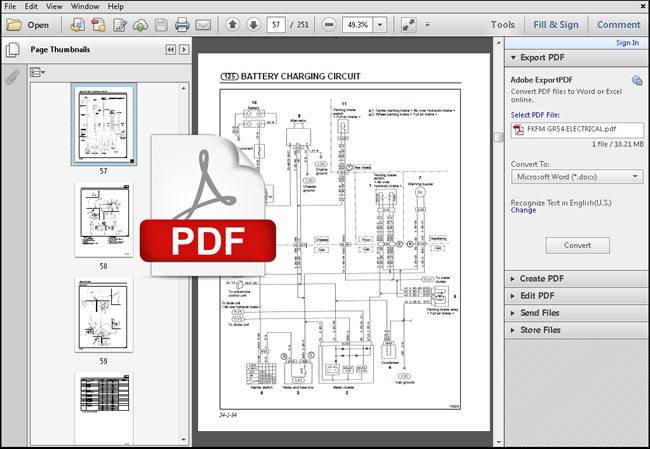
Task: Expand the Send Files section
Action: [513, 313]
